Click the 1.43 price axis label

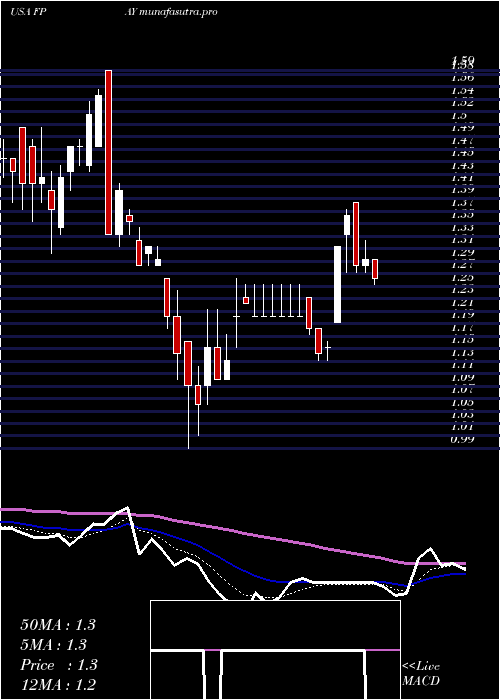coord(462,166)
